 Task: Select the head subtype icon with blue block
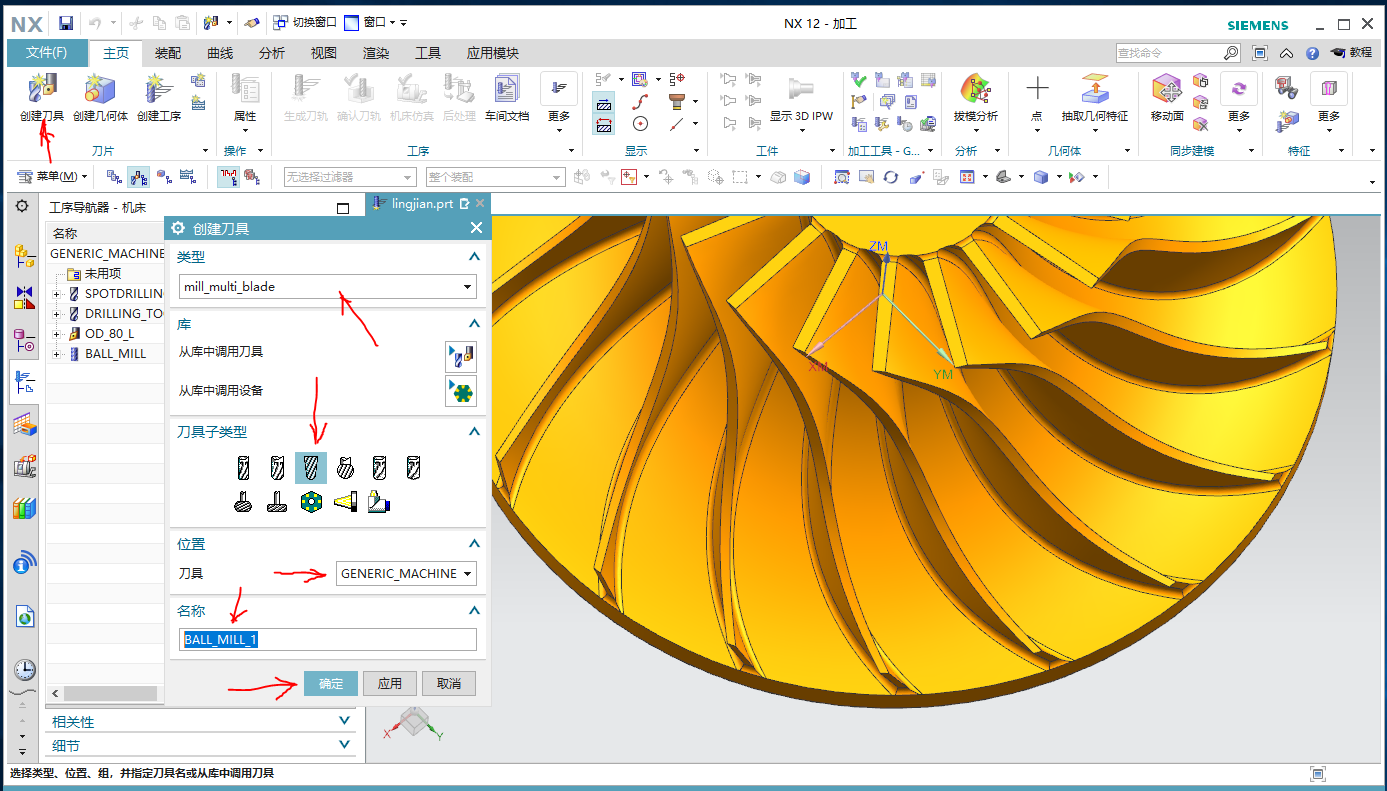point(379,502)
